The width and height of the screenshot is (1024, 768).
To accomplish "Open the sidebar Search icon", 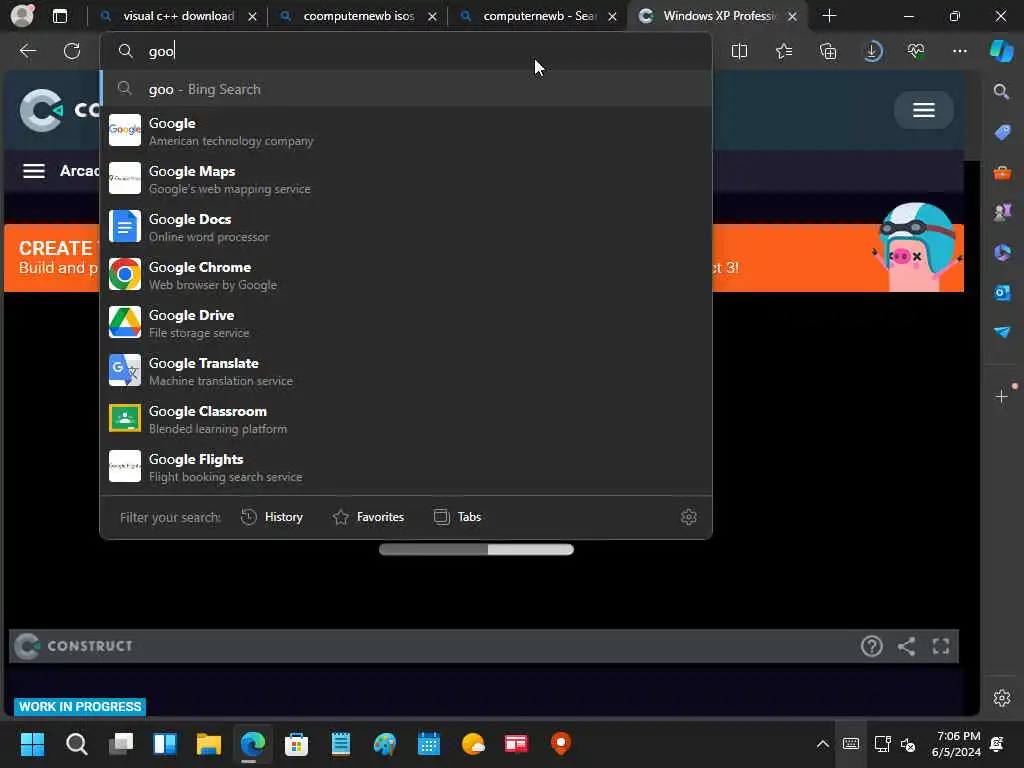I will [1001, 92].
